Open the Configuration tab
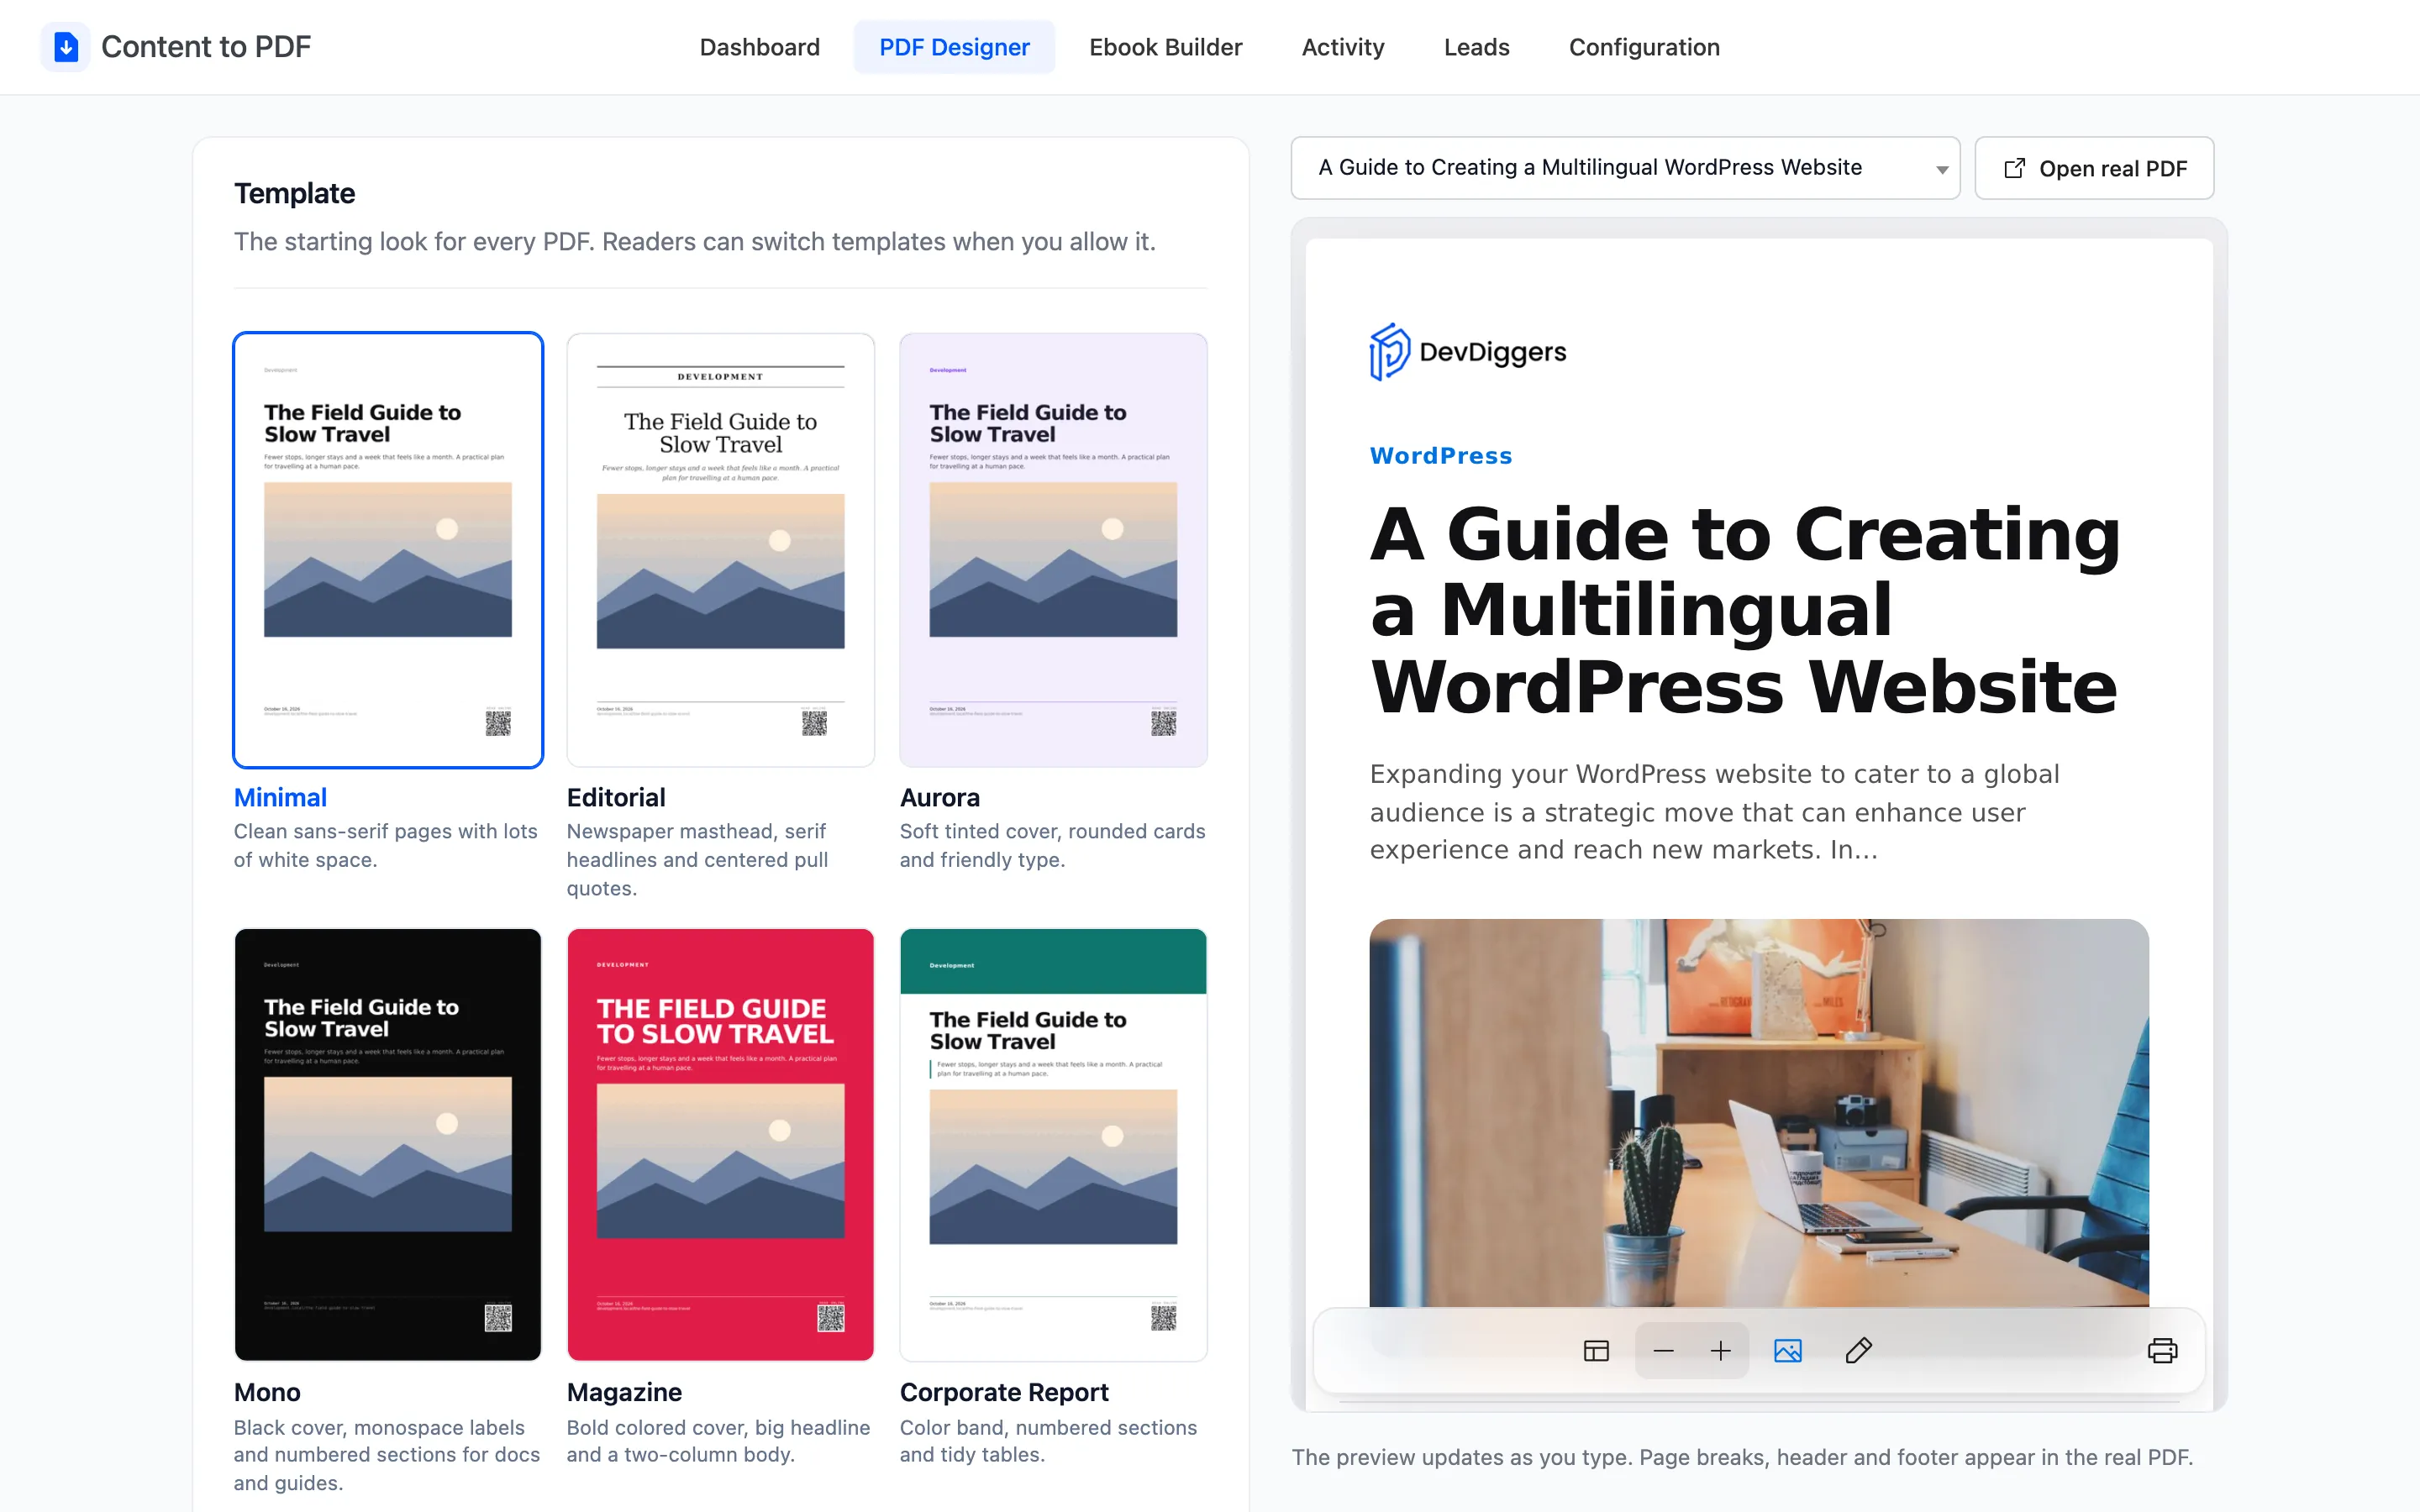This screenshot has width=2420, height=1512. [1644, 47]
